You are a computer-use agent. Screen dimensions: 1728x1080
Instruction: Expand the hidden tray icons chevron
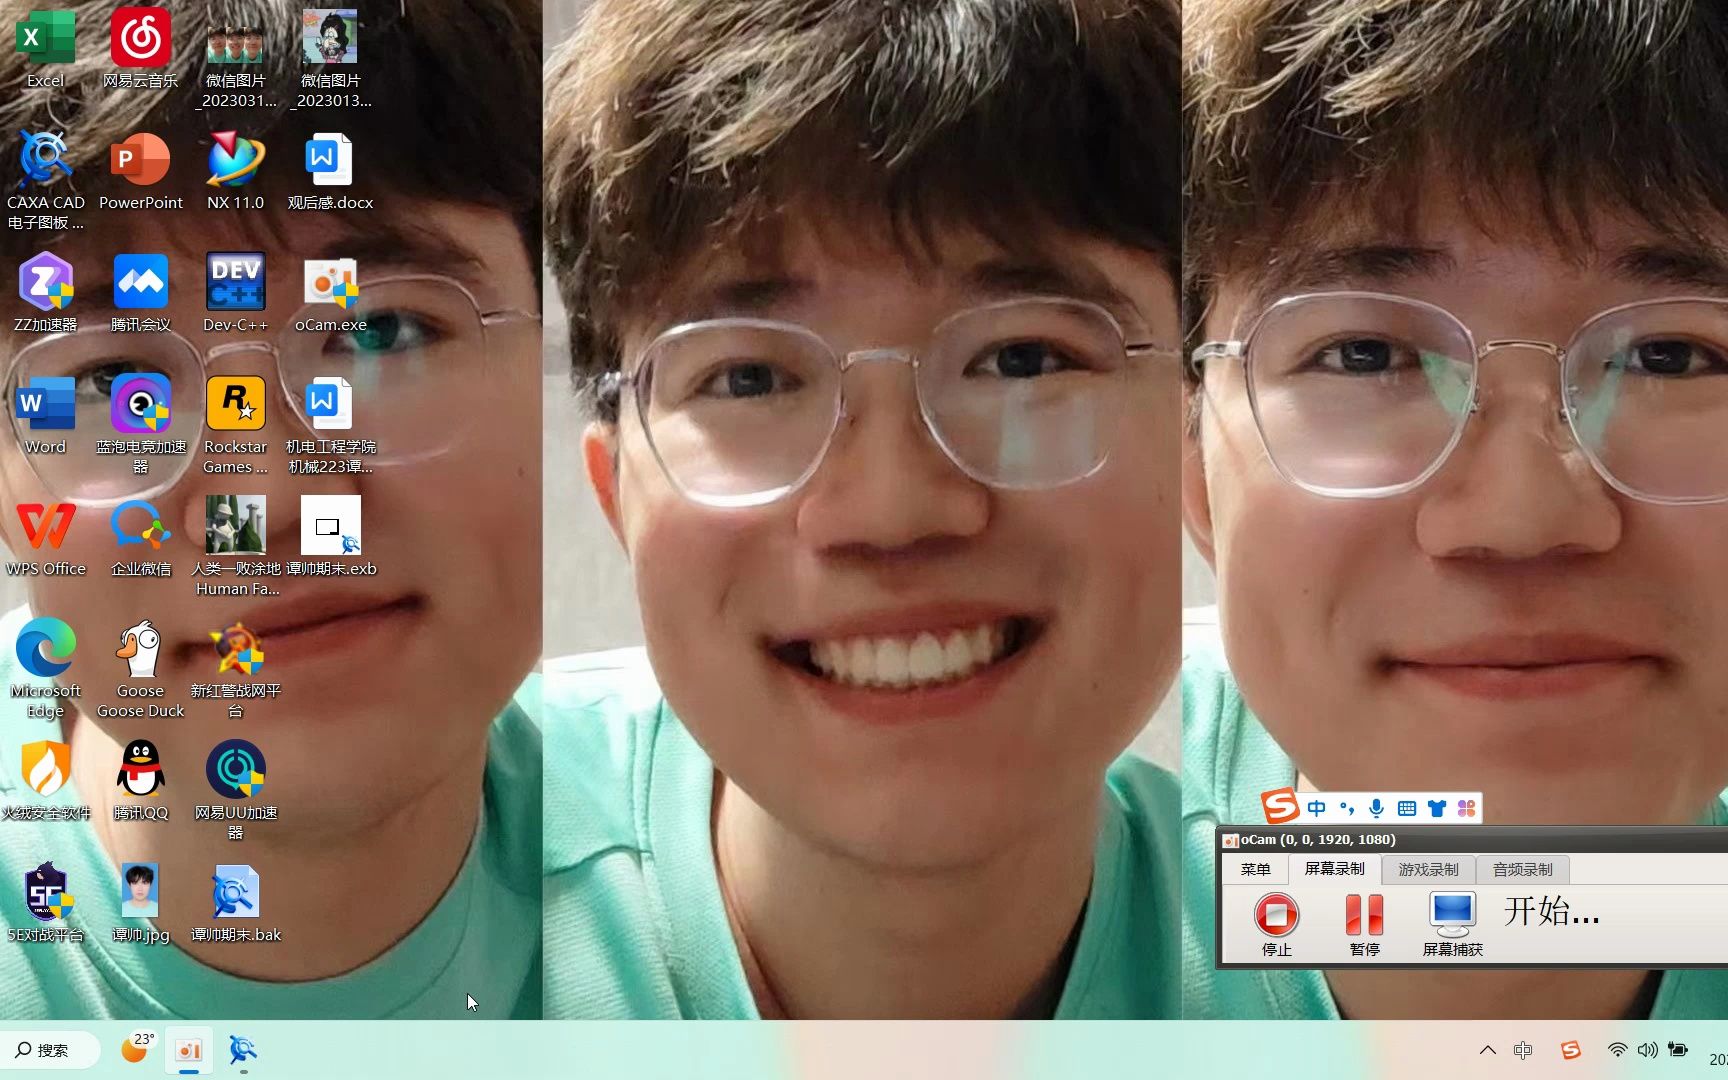pyautogui.click(x=1487, y=1050)
